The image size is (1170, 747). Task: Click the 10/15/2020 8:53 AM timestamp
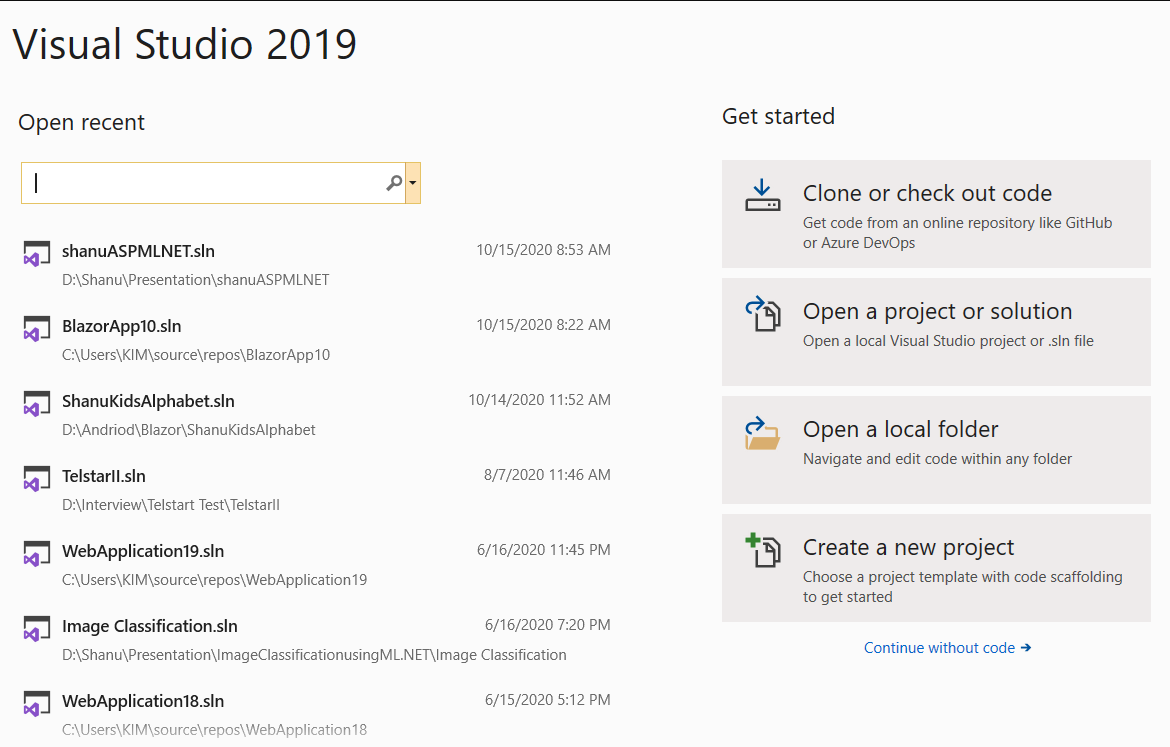pyautogui.click(x=543, y=250)
